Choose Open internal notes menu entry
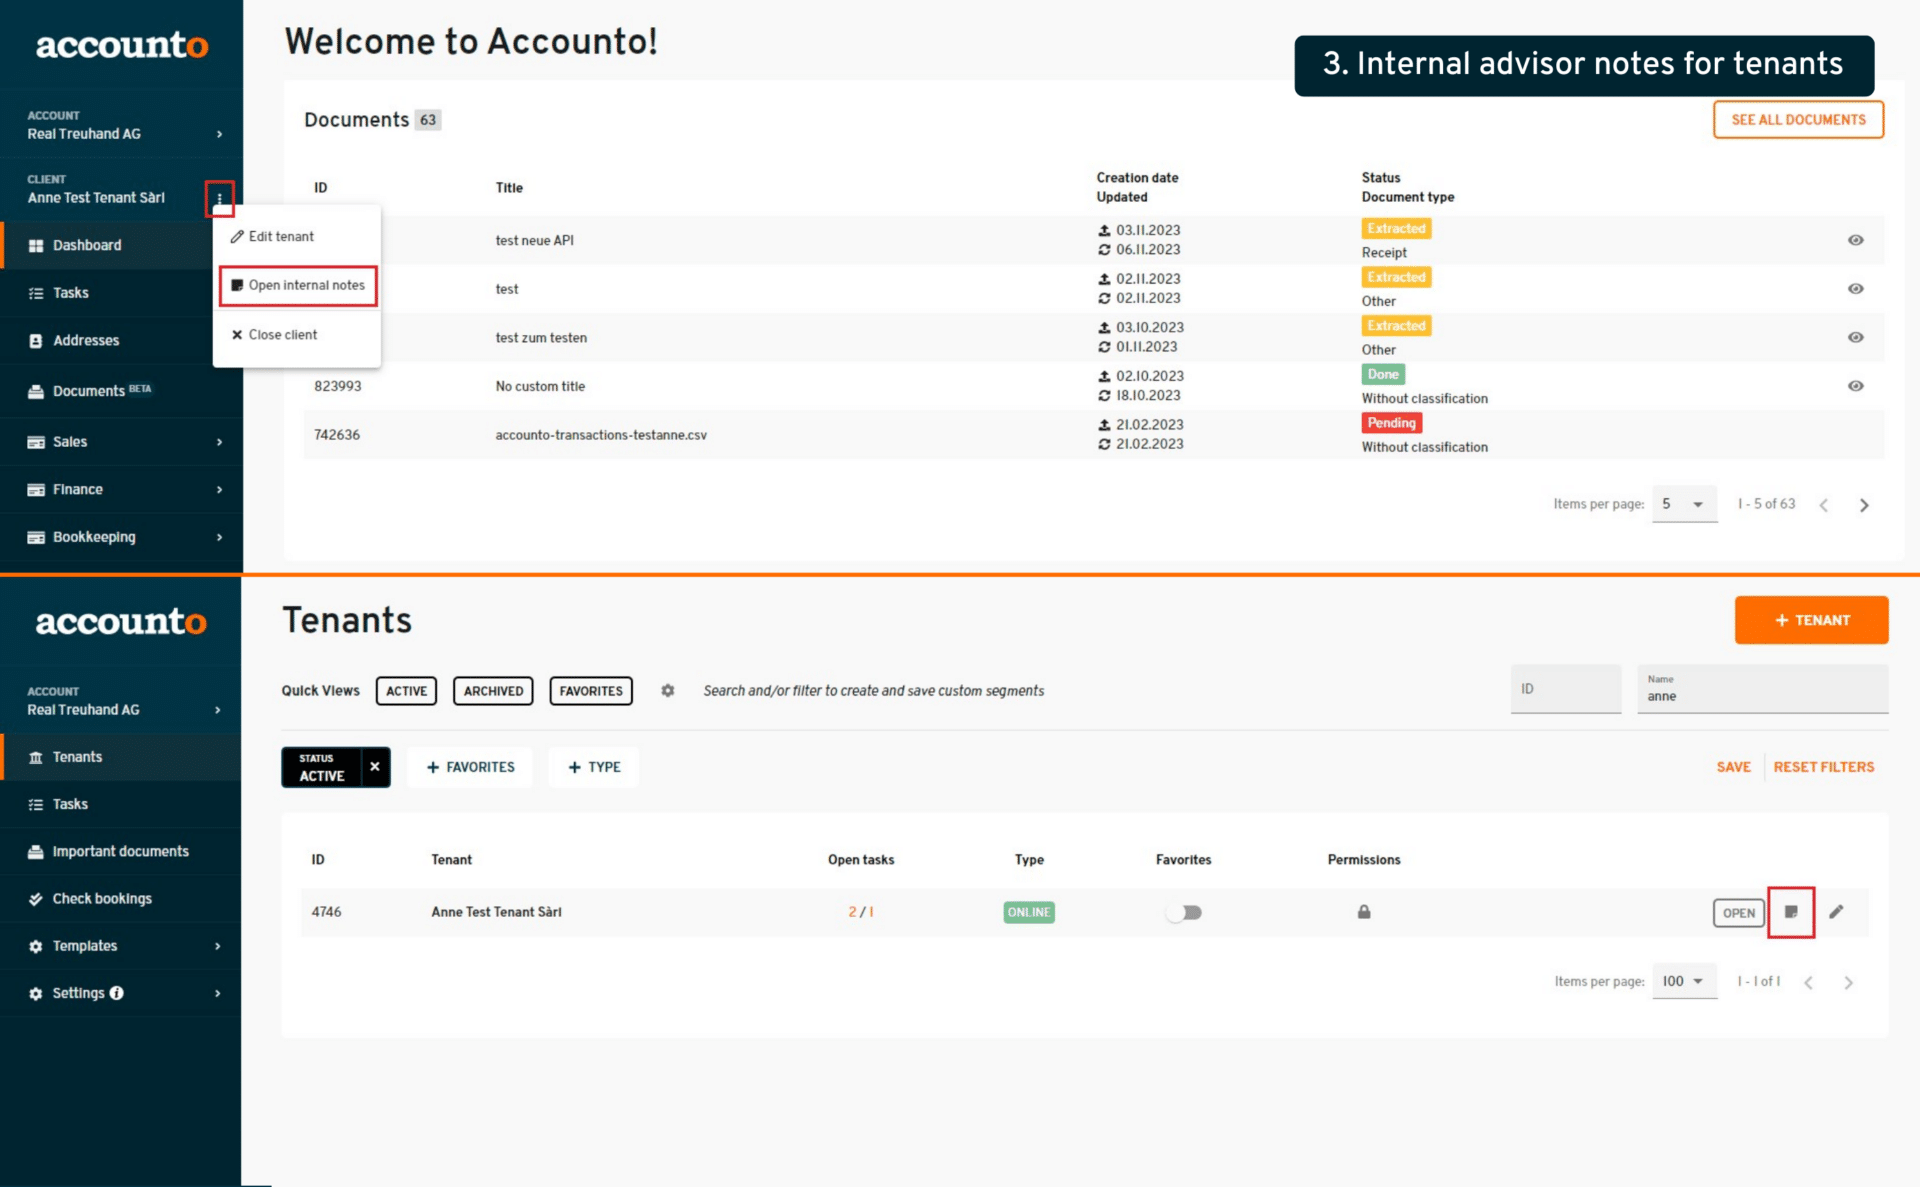Viewport: 1920px width, 1187px height. tap(298, 286)
